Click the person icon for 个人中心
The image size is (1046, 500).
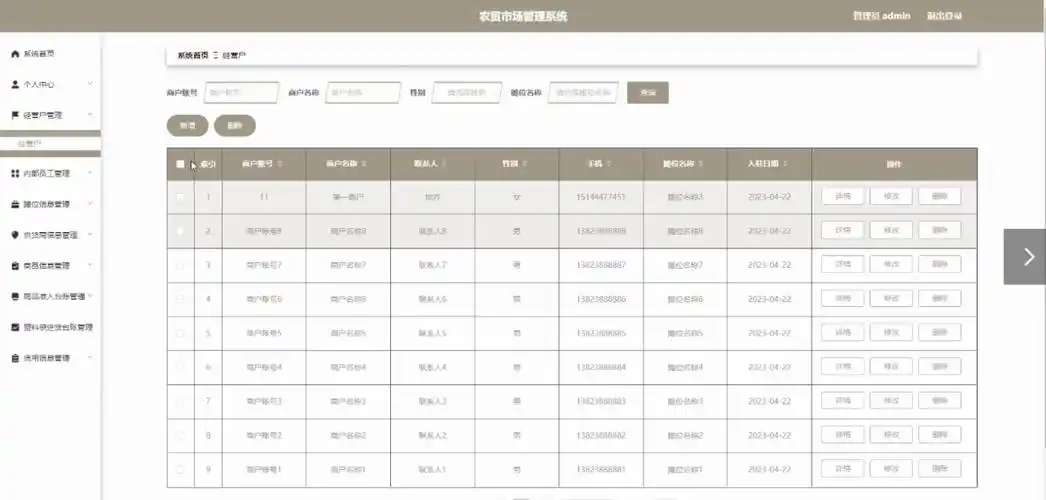[x=15, y=85]
